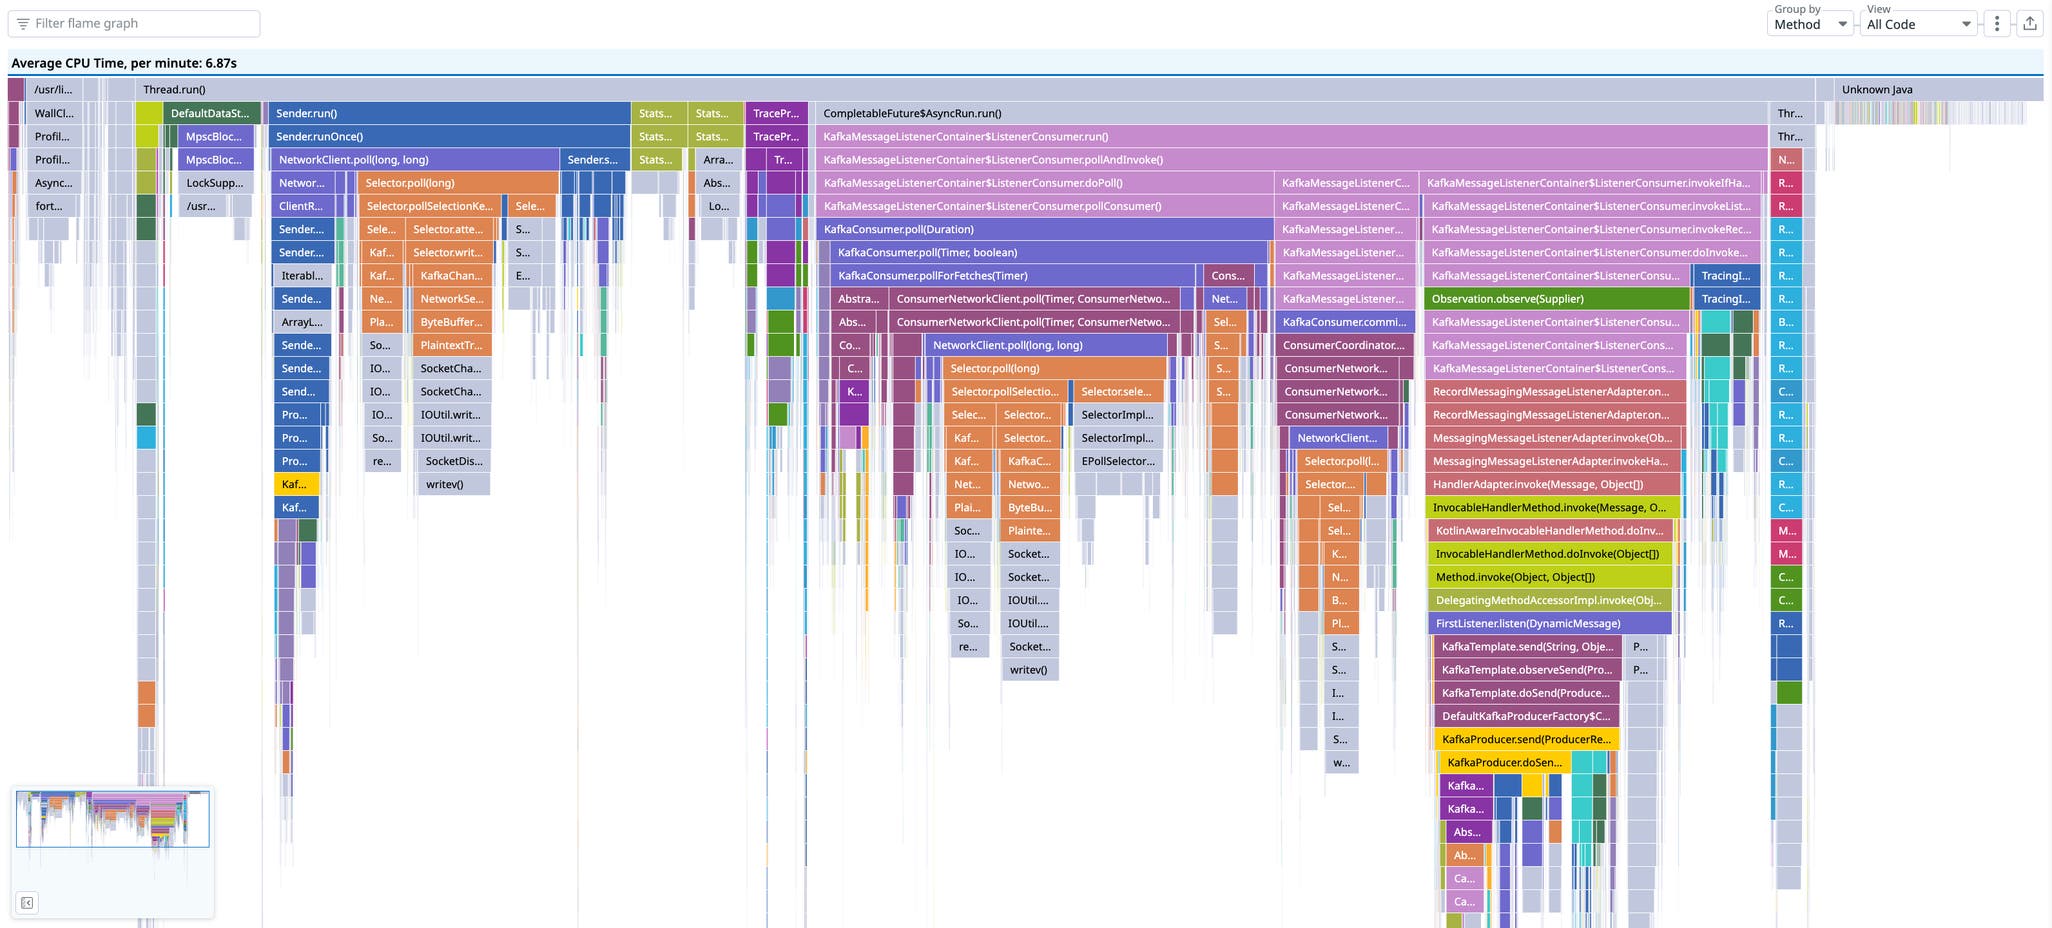Collapse the minimap panel icon
The width and height of the screenshot is (2052, 928).
(27, 903)
